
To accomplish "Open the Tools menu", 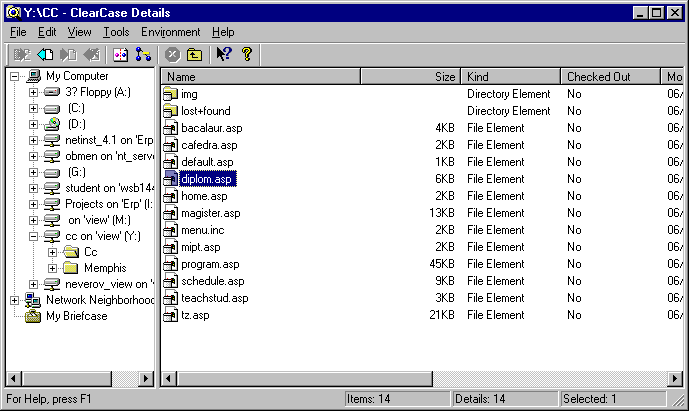I will (x=116, y=32).
